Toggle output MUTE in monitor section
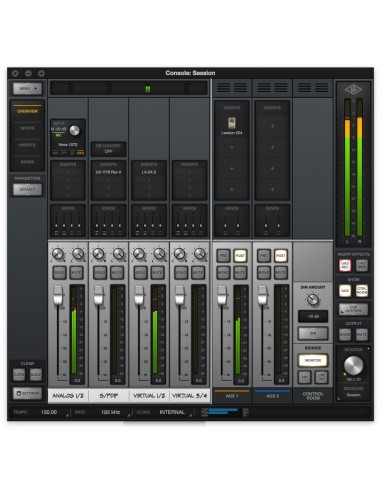381x492 pixels. pyautogui.click(x=362, y=334)
